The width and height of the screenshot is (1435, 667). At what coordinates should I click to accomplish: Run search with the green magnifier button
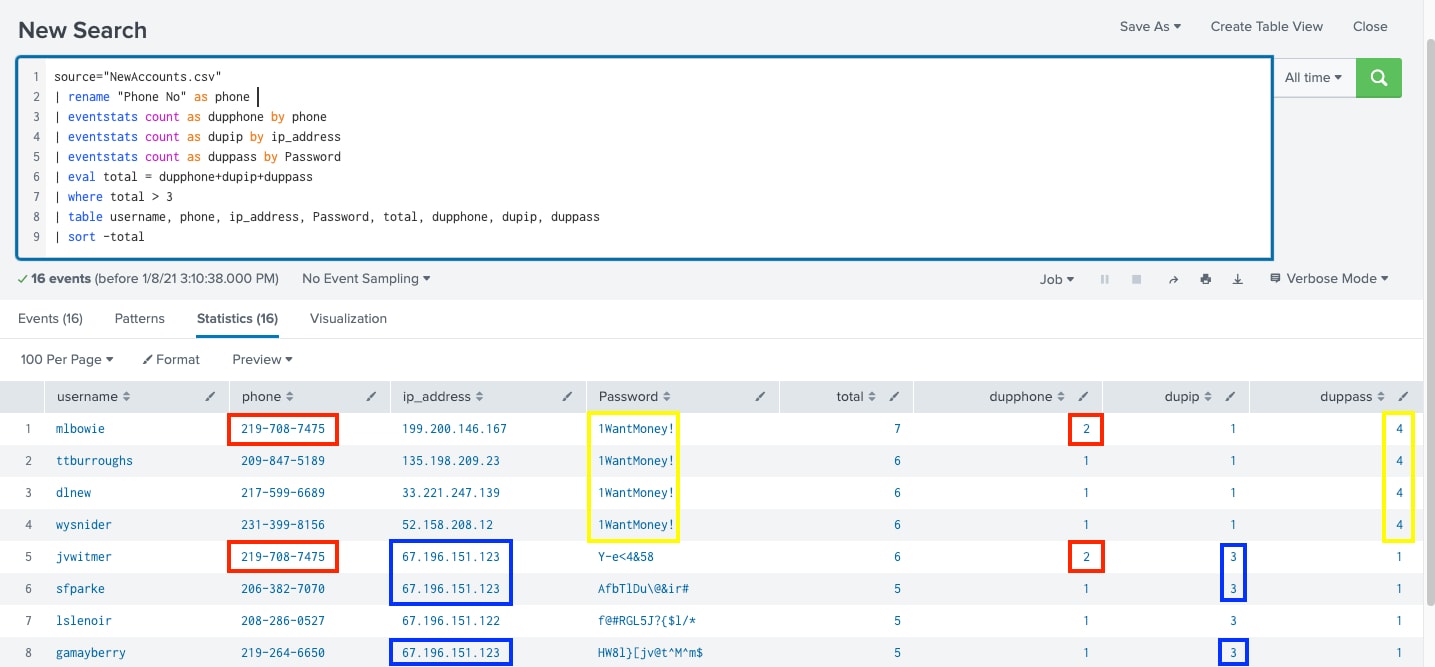tap(1378, 78)
